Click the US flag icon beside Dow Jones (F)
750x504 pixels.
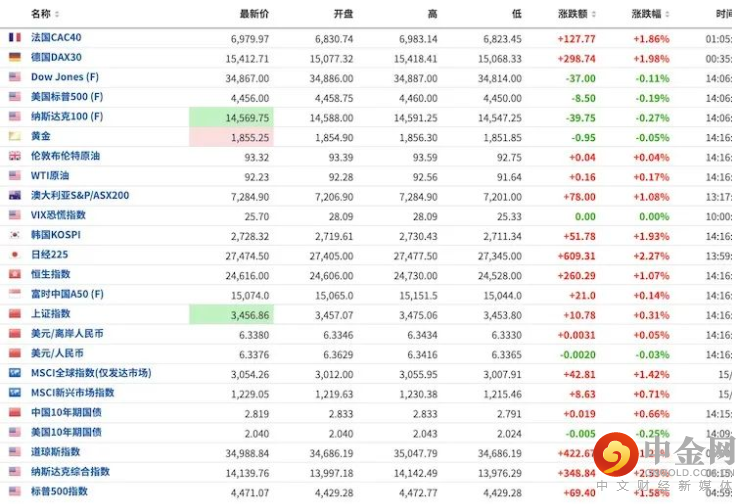coord(15,77)
